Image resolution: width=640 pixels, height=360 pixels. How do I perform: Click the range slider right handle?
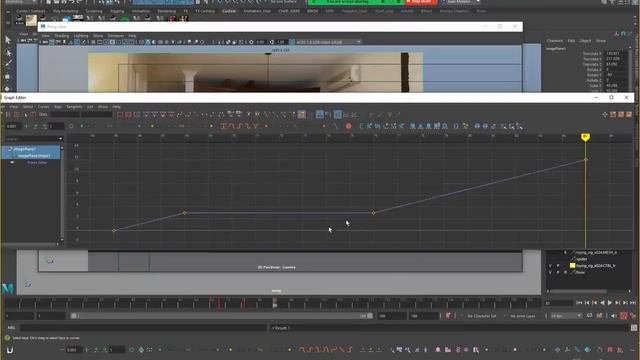[x=370, y=316]
